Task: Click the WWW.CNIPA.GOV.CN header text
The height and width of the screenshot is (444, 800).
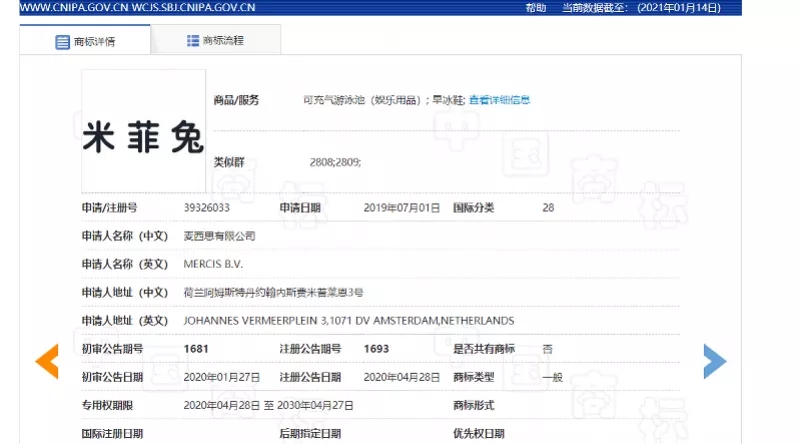Action: click(x=73, y=8)
